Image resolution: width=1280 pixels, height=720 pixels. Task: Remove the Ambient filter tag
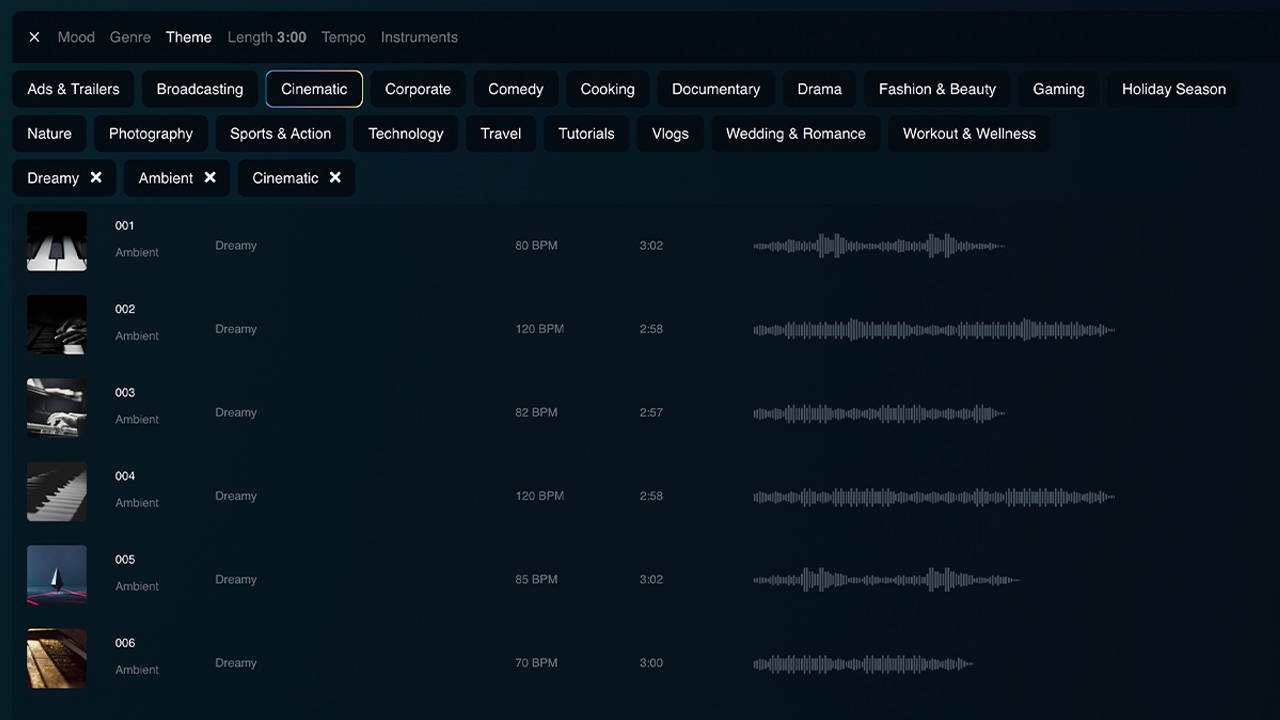point(210,177)
